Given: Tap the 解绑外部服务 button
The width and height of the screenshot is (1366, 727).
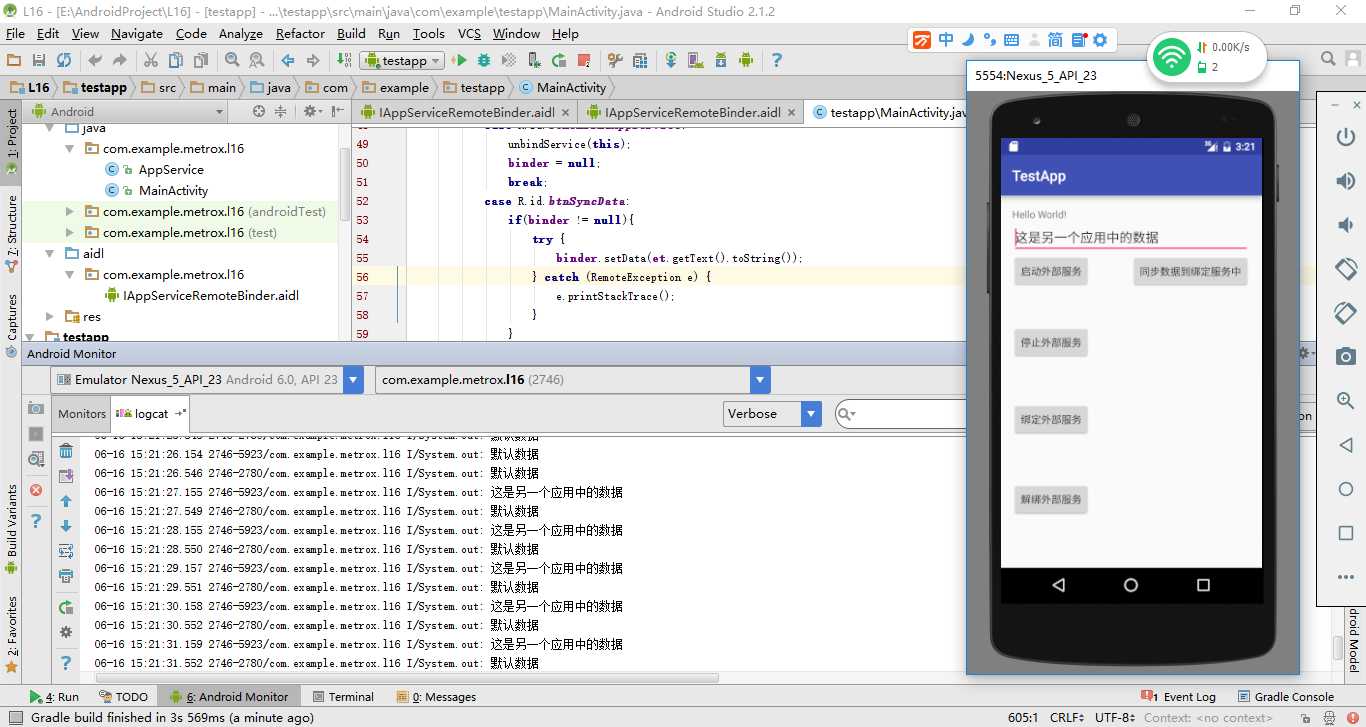Looking at the screenshot, I should tap(1051, 499).
